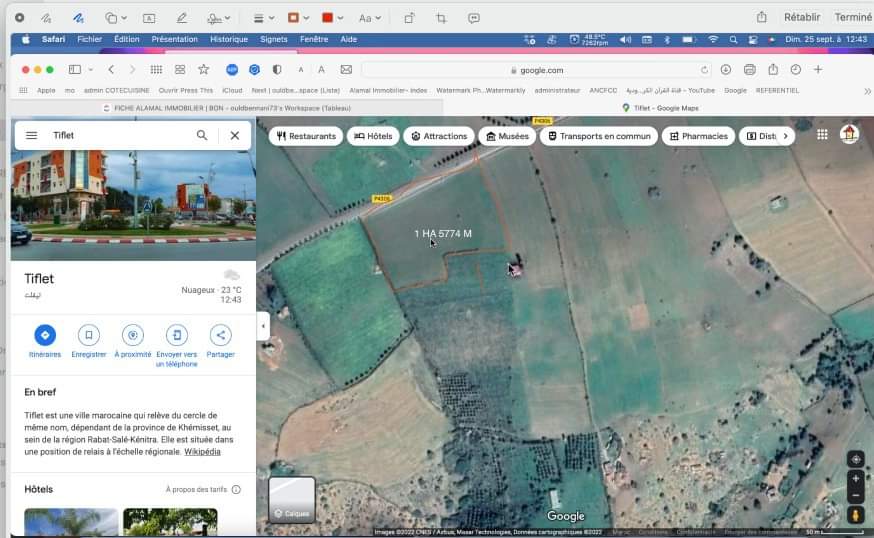Clear the Tiflet search with X
This screenshot has height=538, width=874.
point(234,135)
